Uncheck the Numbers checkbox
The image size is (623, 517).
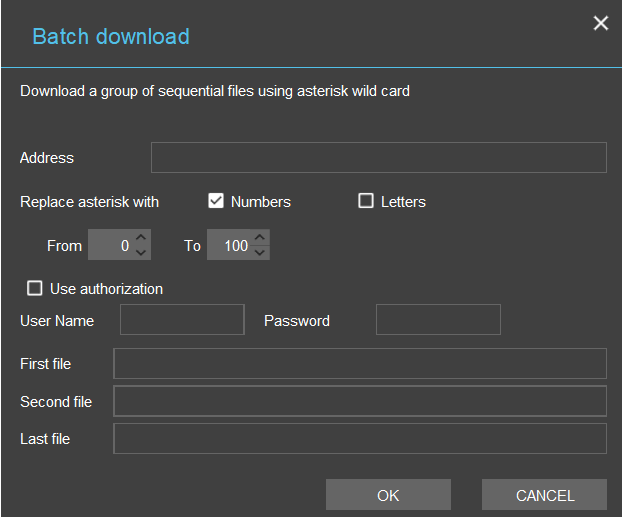[x=216, y=201]
